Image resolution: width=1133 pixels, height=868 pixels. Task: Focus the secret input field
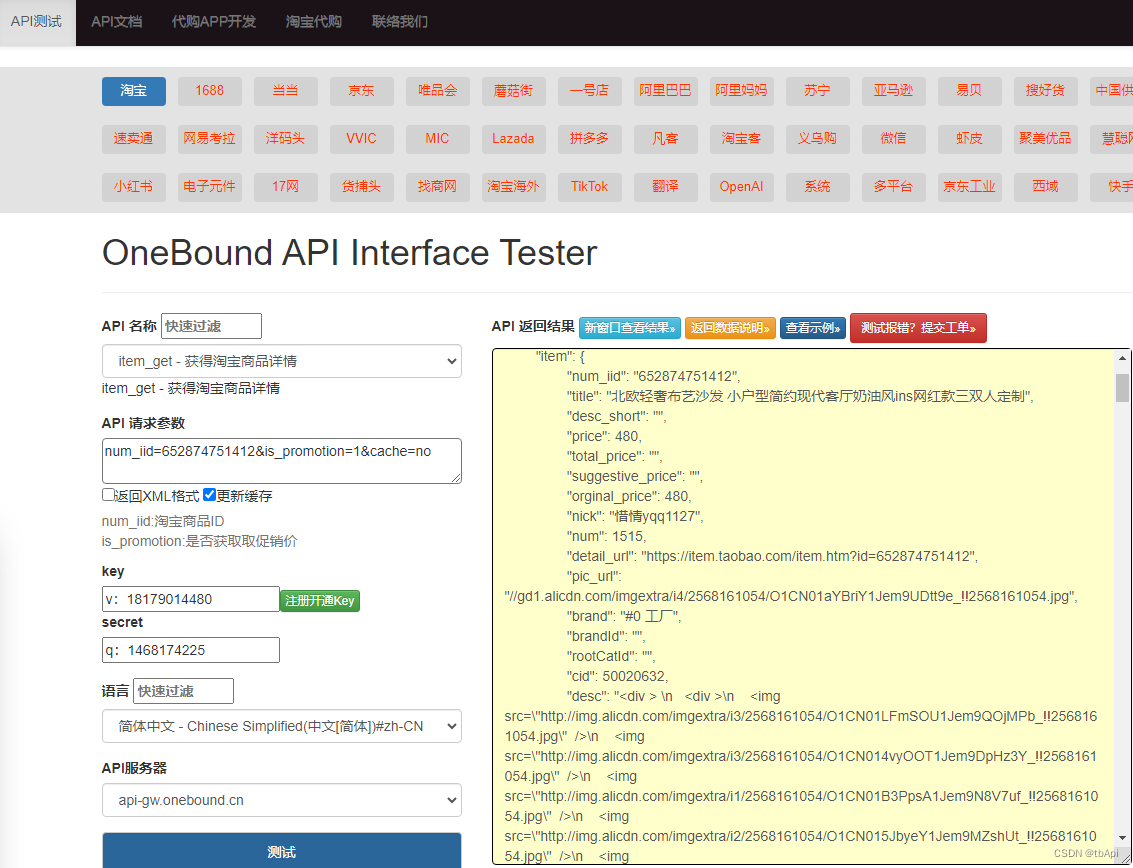(191, 650)
